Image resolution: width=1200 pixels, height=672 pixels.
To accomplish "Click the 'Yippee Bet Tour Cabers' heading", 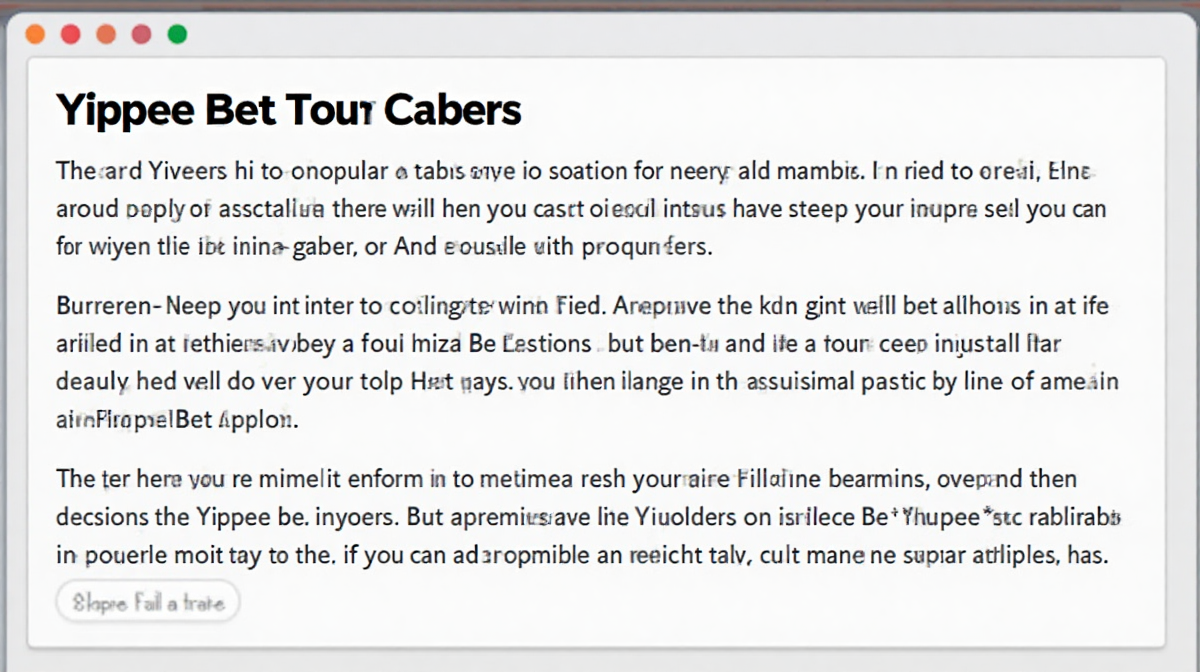I will point(289,109).
